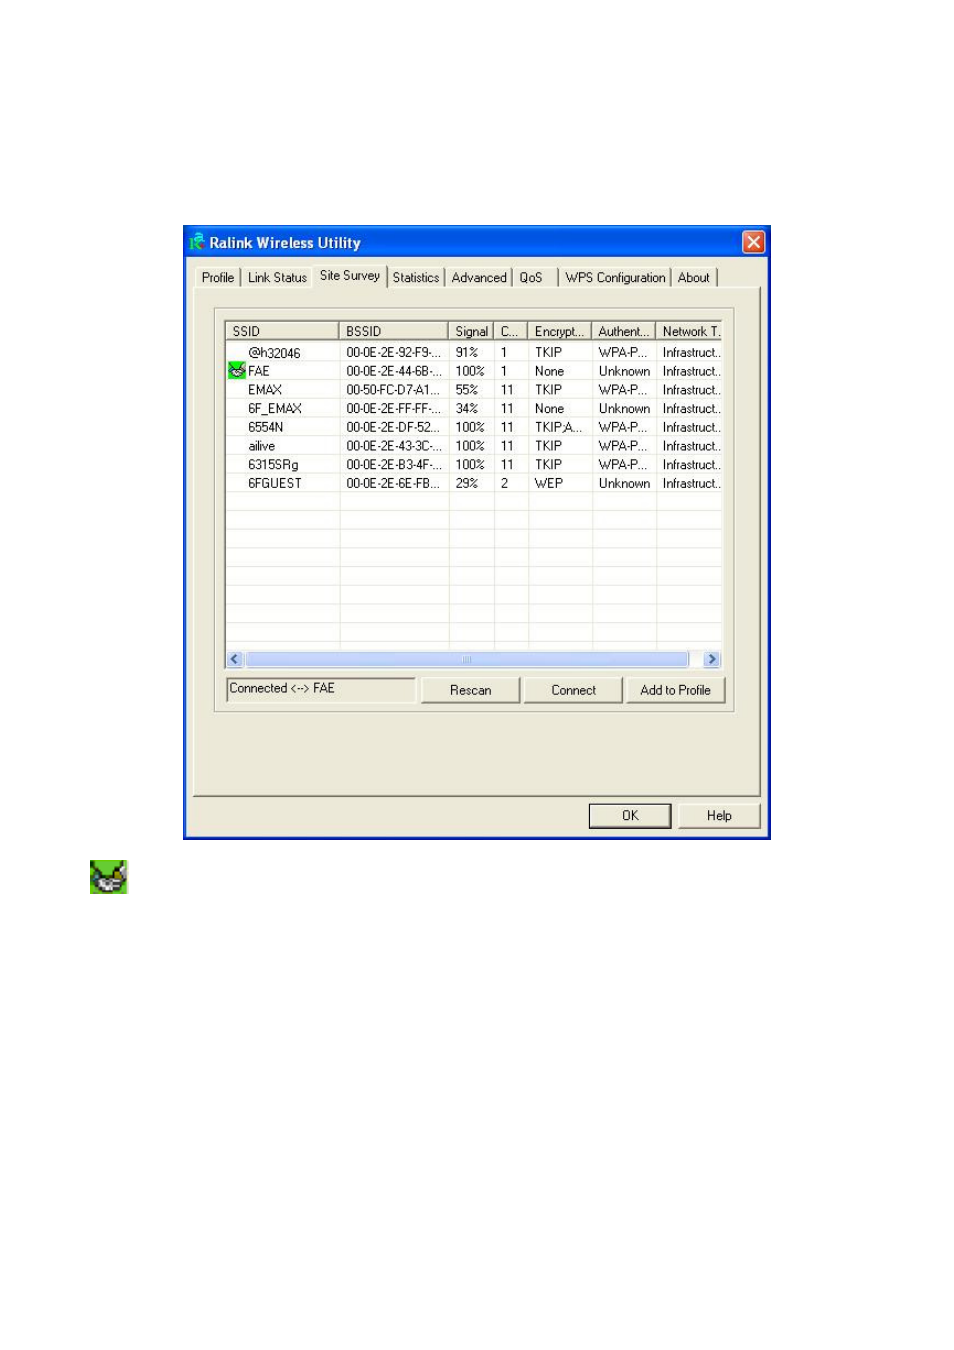Select the @h32046 network row

473,352
